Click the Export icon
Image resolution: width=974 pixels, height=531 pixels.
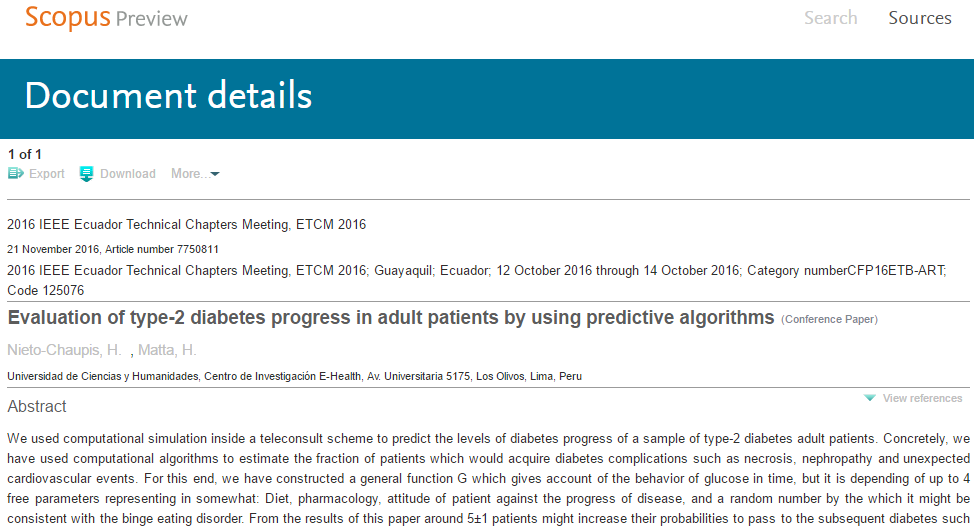pyautogui.click(x=16, y=174)
